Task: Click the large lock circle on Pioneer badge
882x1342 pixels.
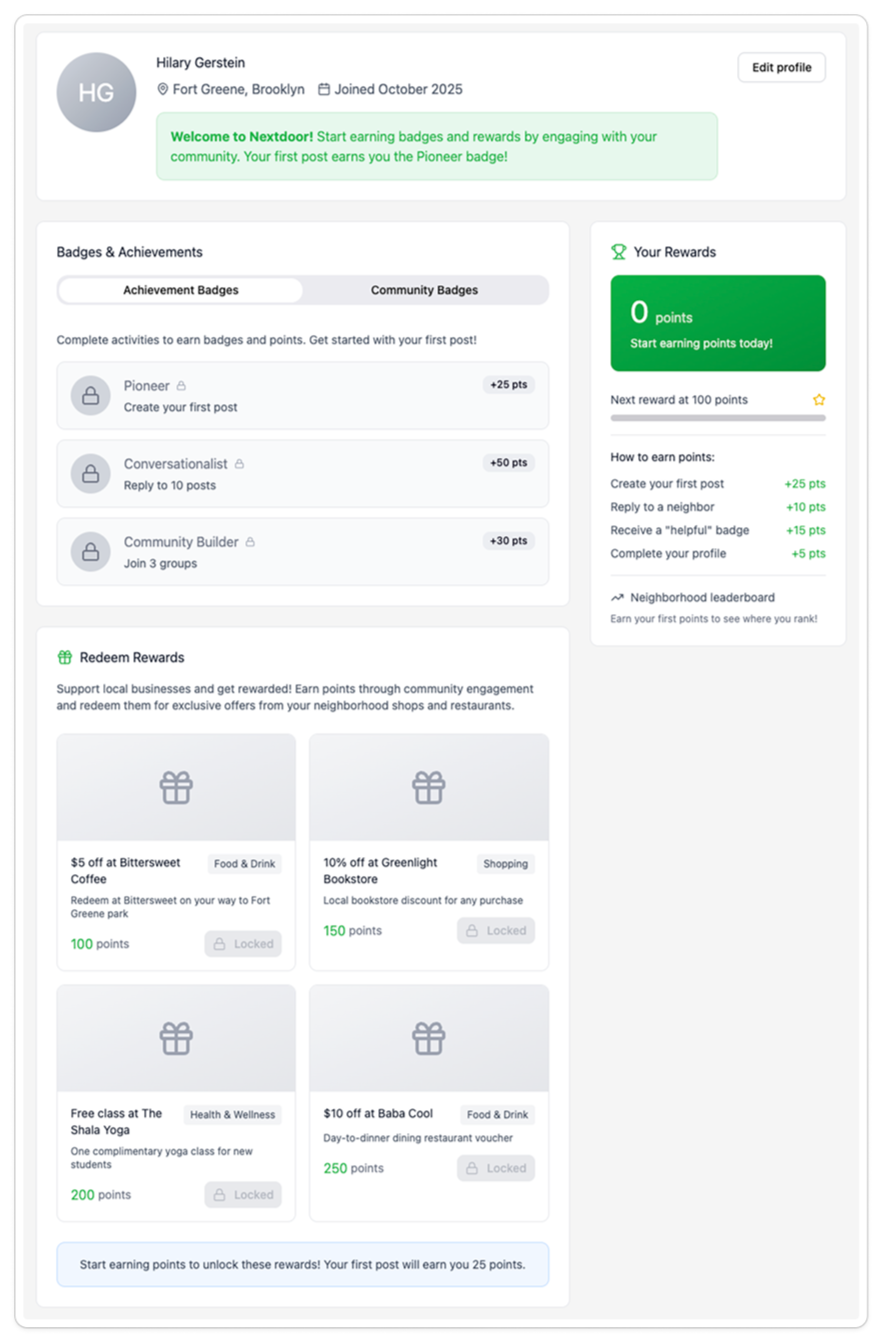Action: pyautogui.click(x=91, y=396)
